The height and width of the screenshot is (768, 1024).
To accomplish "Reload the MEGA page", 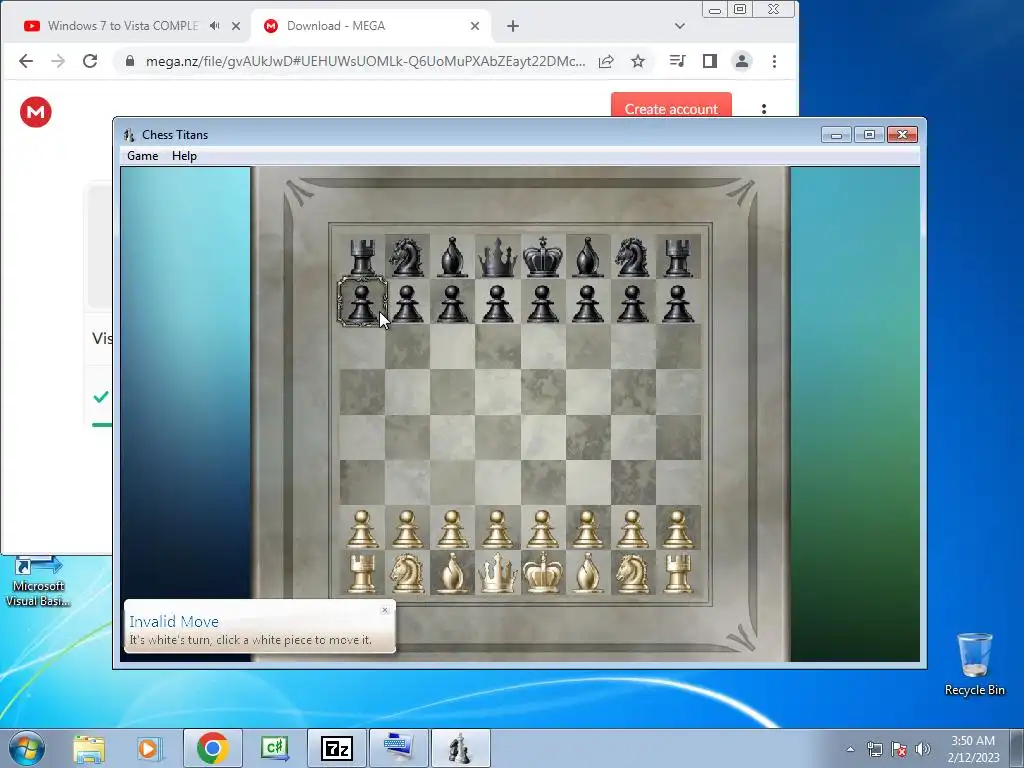I will (90, 61).
